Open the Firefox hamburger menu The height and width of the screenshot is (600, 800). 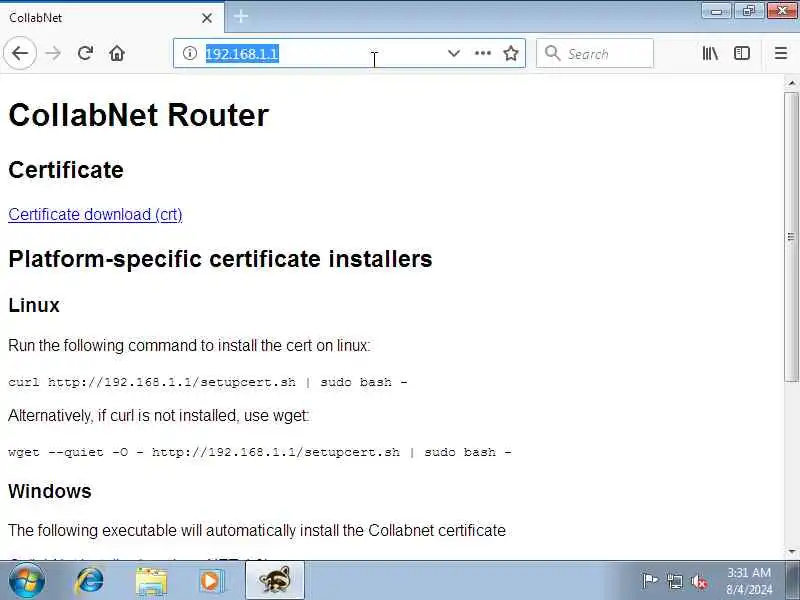click(x=781, y=53)
